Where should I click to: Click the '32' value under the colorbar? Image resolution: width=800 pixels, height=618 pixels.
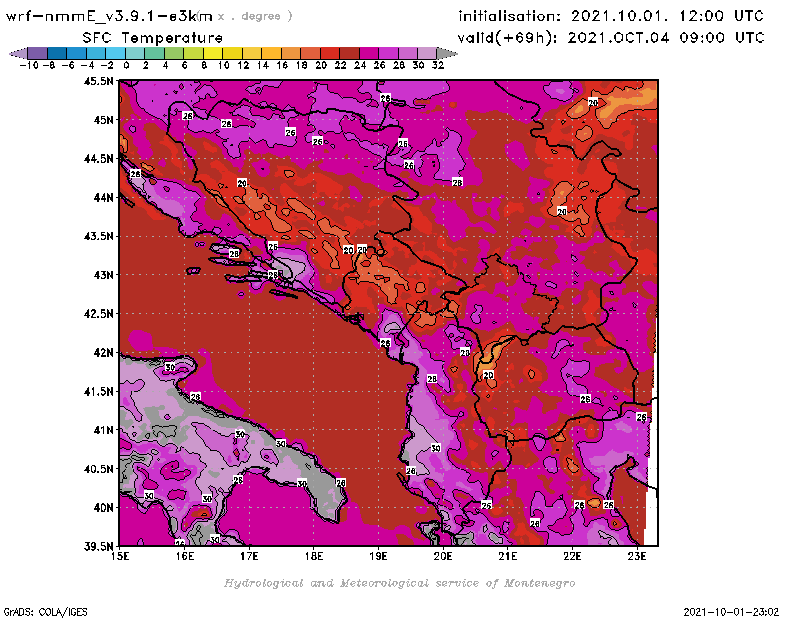click(438, 66)
